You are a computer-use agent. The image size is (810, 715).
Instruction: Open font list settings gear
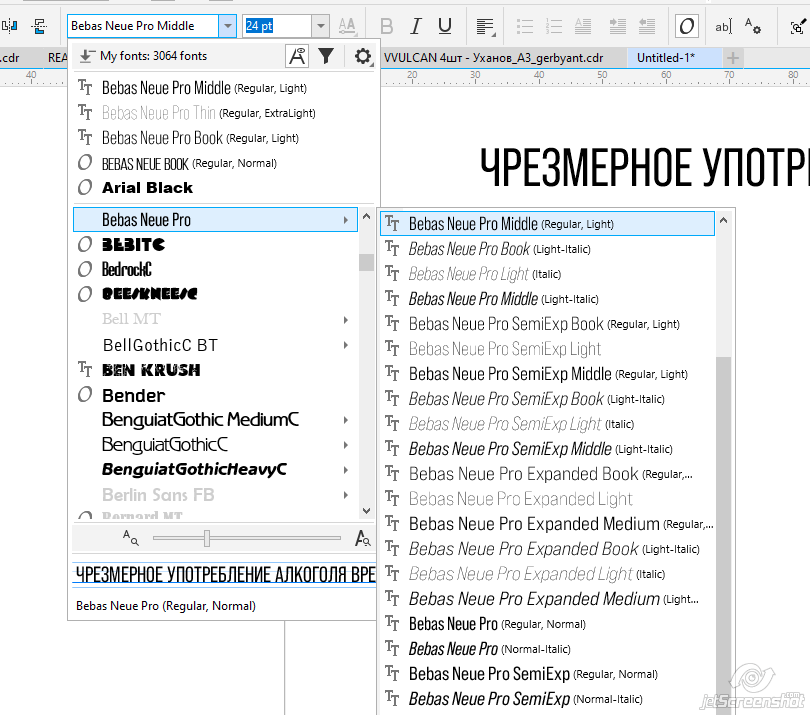click(x=363, y=56)
